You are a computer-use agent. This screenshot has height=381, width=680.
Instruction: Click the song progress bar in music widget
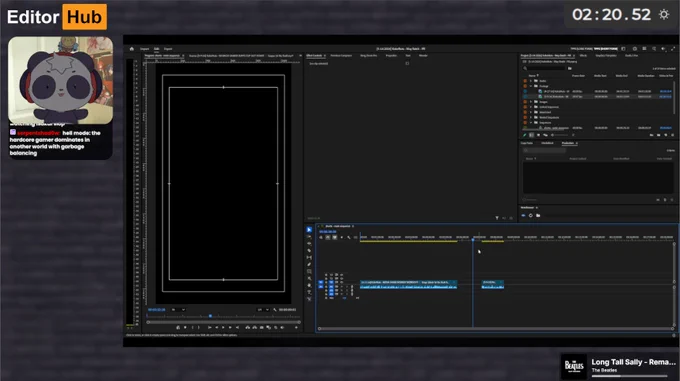[629, 376]
